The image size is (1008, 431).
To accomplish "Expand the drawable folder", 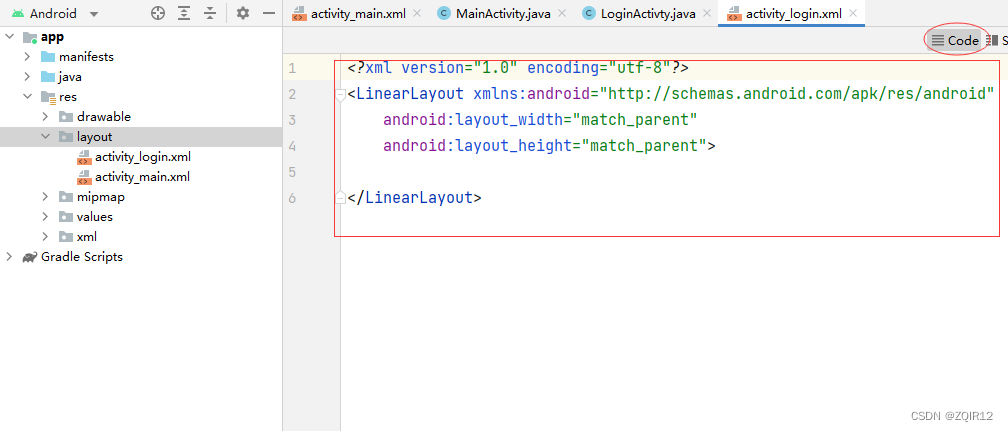I will [x=45, y=116].
